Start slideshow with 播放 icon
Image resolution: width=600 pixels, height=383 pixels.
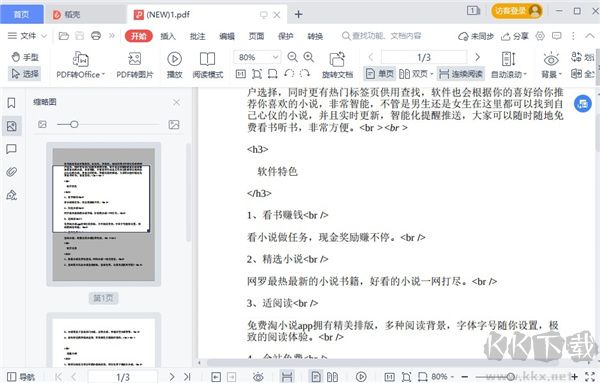(174, 59)
